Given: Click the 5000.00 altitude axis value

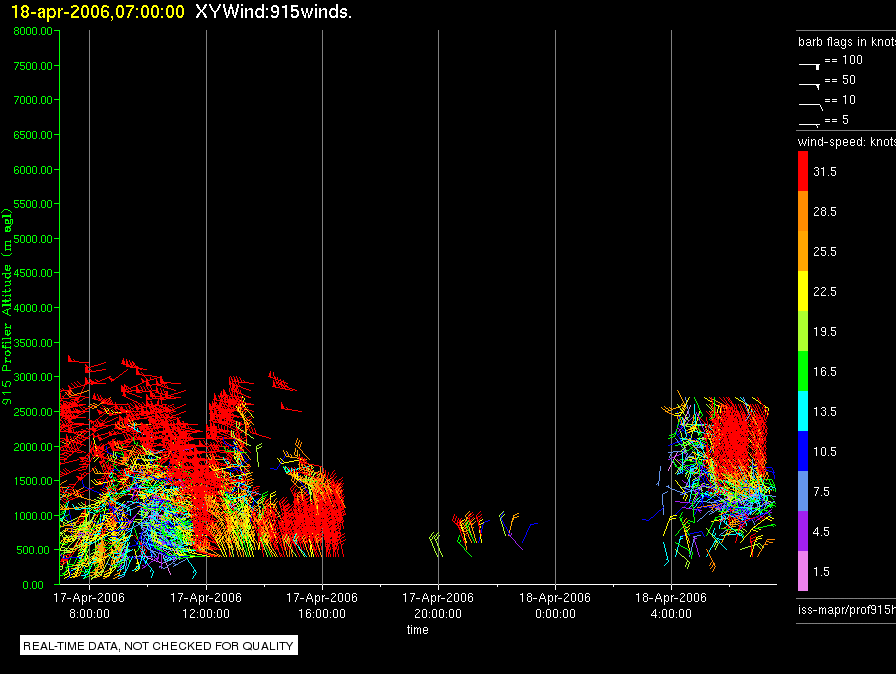Looking at the screenshot, I should [33, 239].
